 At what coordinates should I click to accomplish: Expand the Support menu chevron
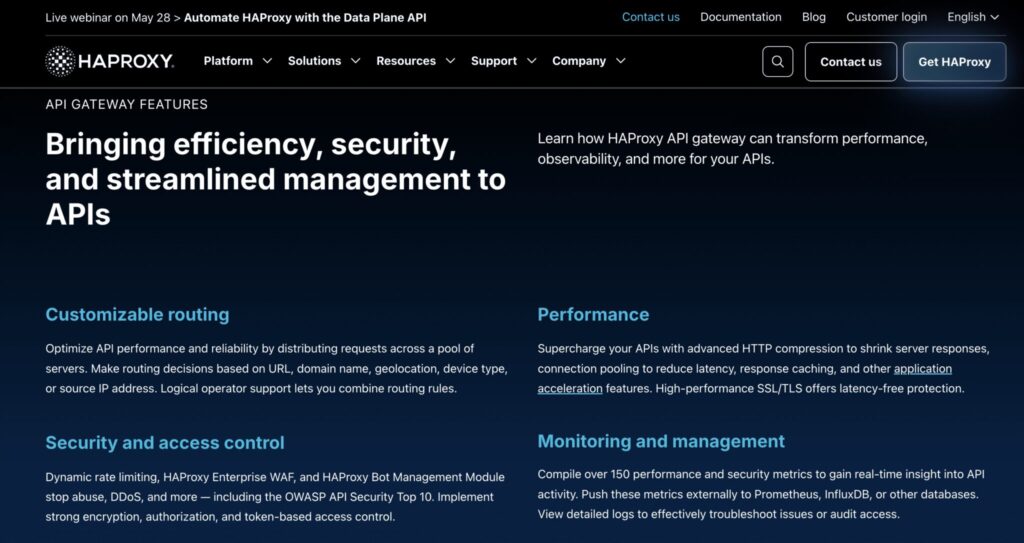click(532, 61)
